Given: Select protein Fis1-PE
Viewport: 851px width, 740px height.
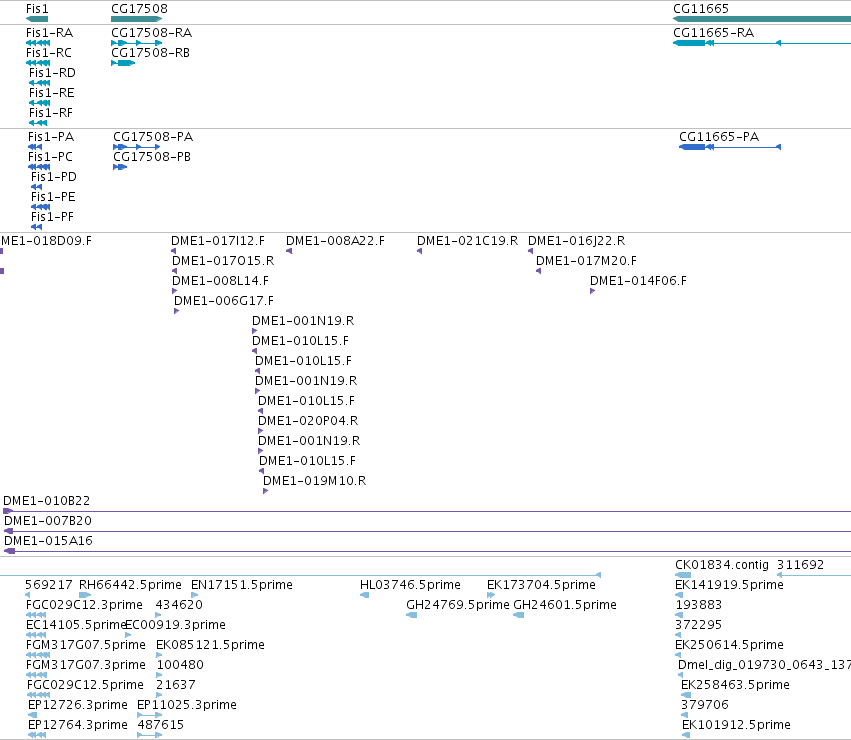Looking at the screenshot, I should tap(41, 207).
